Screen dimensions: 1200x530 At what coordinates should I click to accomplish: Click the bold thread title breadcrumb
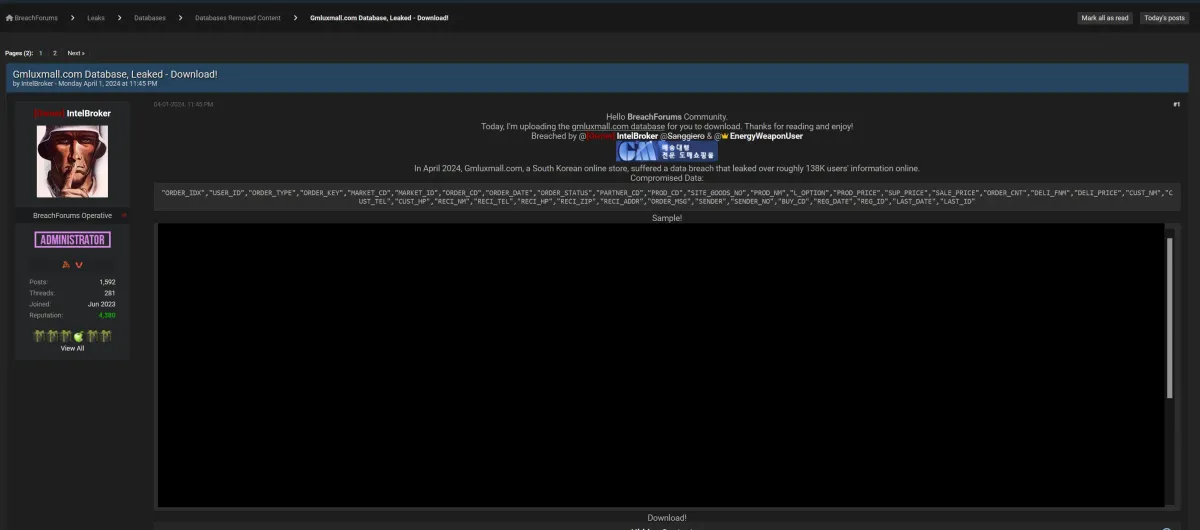(379, 18)
